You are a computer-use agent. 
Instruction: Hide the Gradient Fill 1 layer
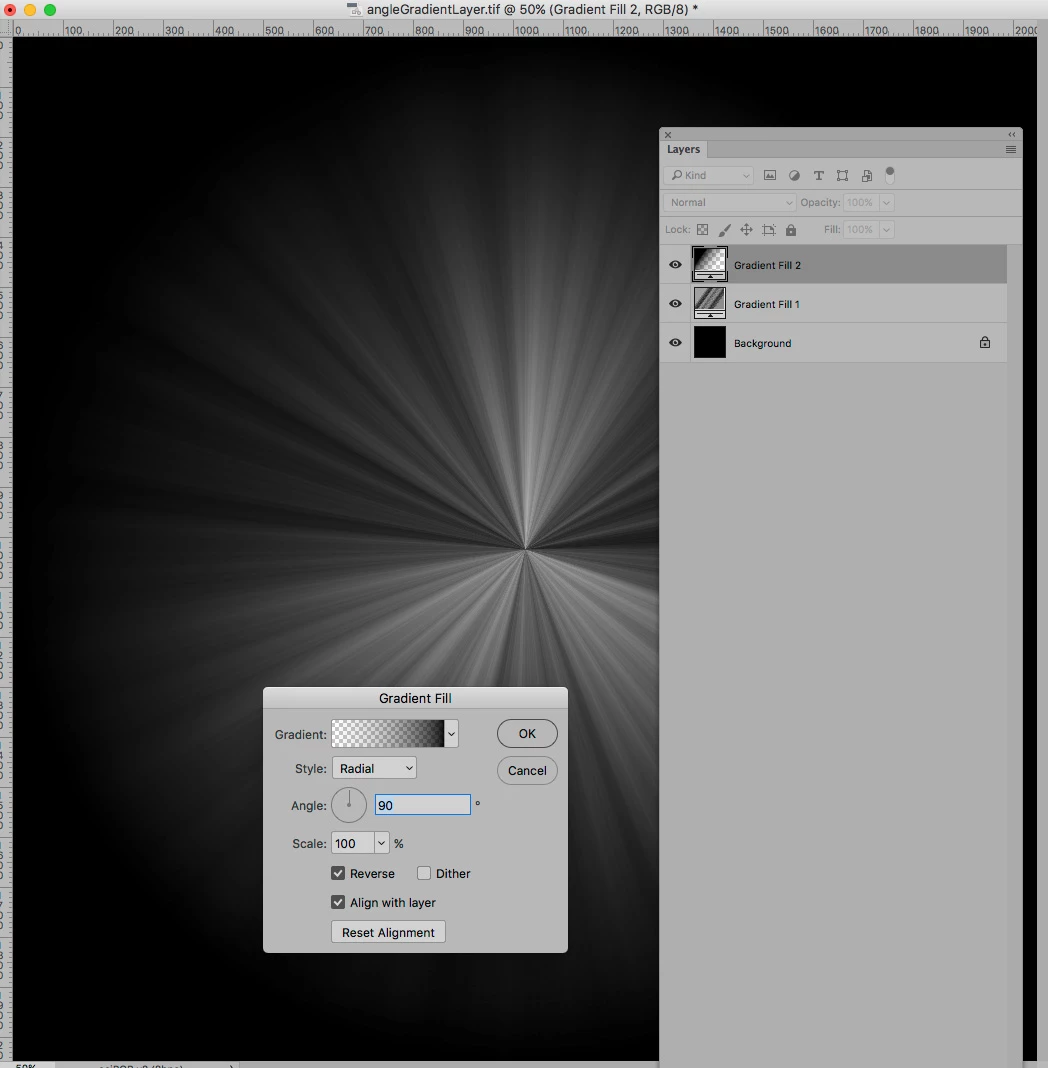(x=675, y=303)
